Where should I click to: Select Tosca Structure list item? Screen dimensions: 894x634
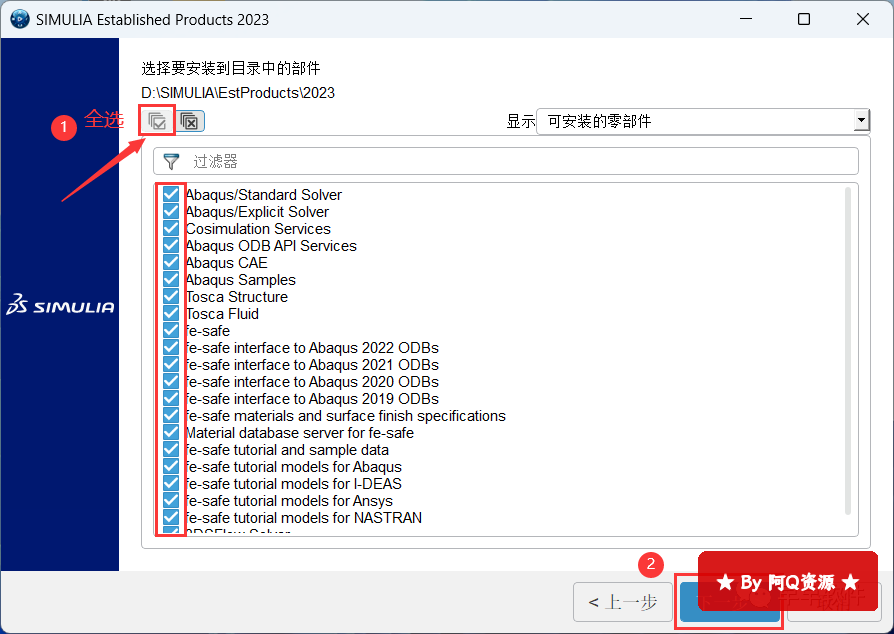click(x=237, y=297)
